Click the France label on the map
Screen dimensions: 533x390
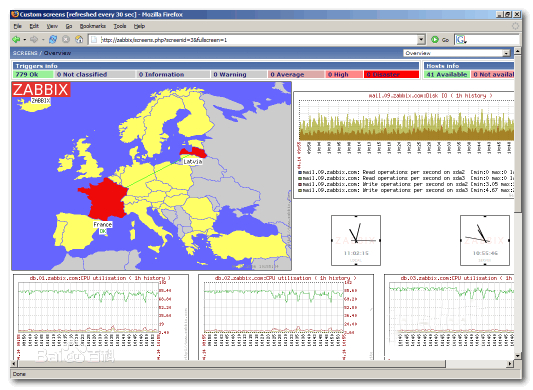(x=103, y=224)
